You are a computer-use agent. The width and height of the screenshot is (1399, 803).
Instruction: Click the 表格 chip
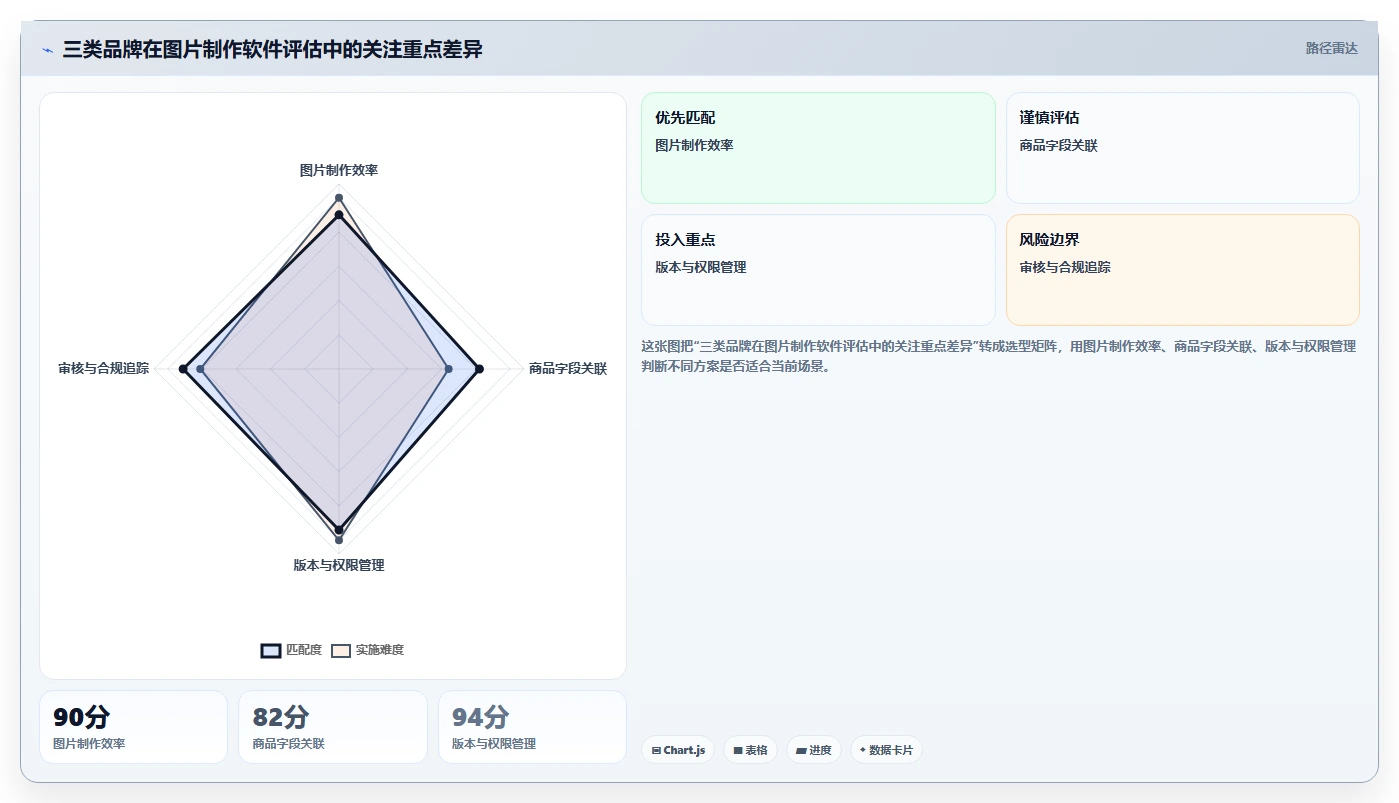coord(750,750)
